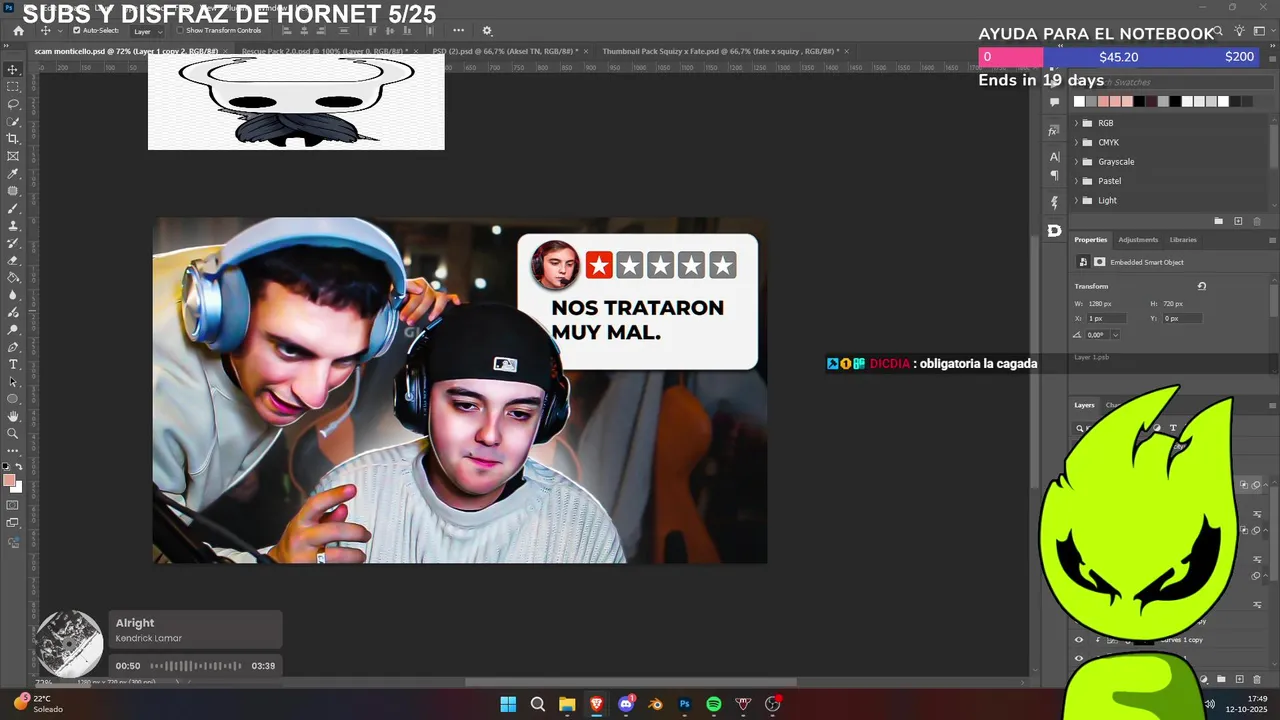This screenshot has width=1280, height=720.
Task: Select the Lasso tool
Action: click(x=13, y=104)
